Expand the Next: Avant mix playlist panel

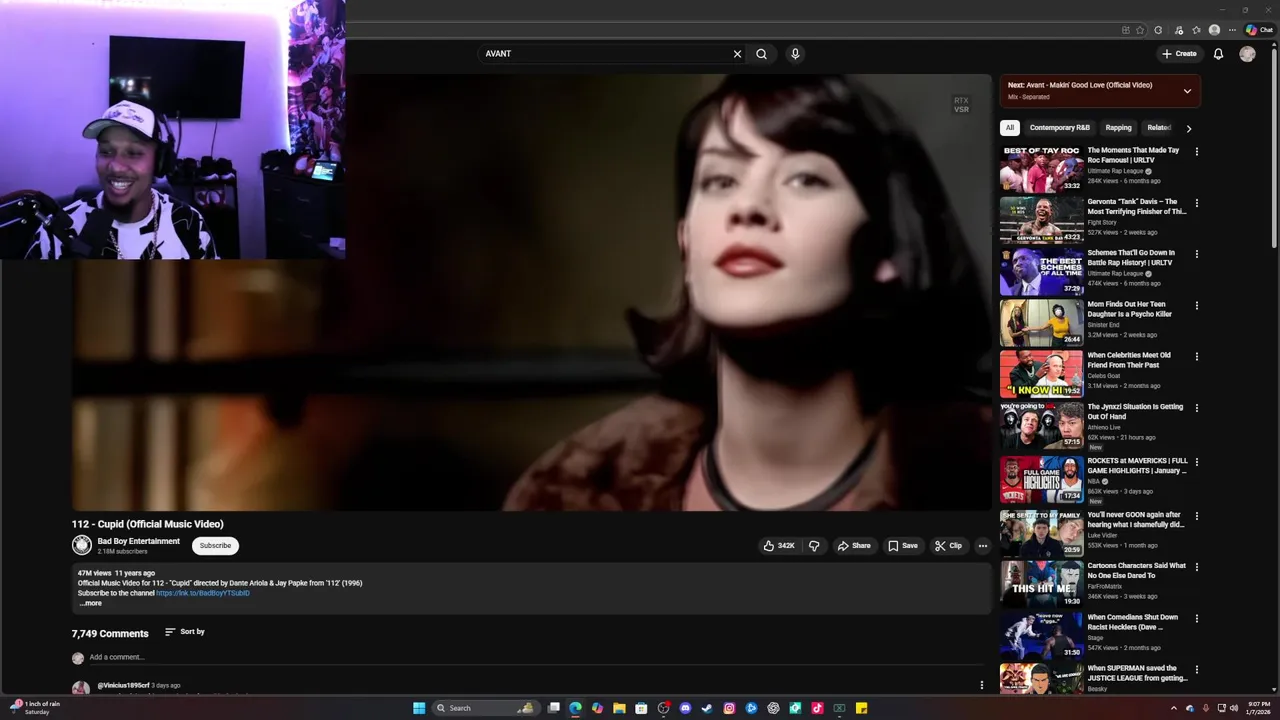pos(1187,91)
